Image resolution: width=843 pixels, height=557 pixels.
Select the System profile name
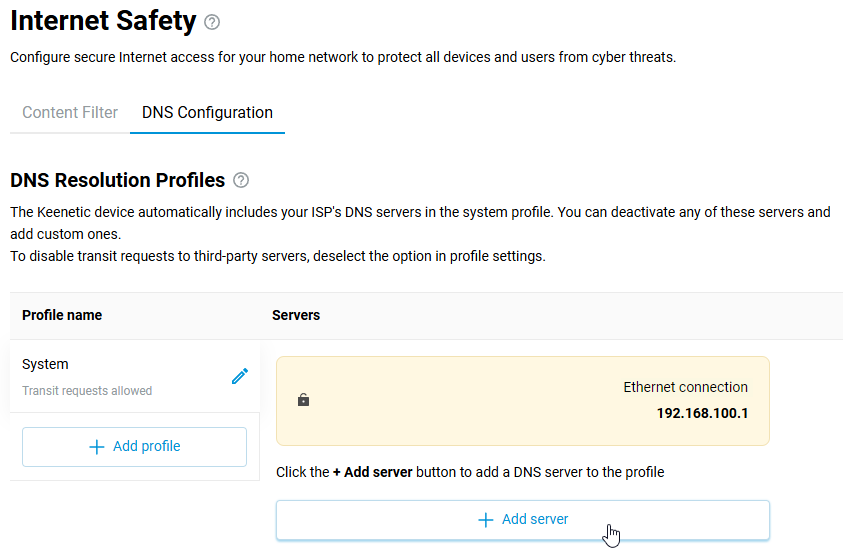click(x=45, y=365)
